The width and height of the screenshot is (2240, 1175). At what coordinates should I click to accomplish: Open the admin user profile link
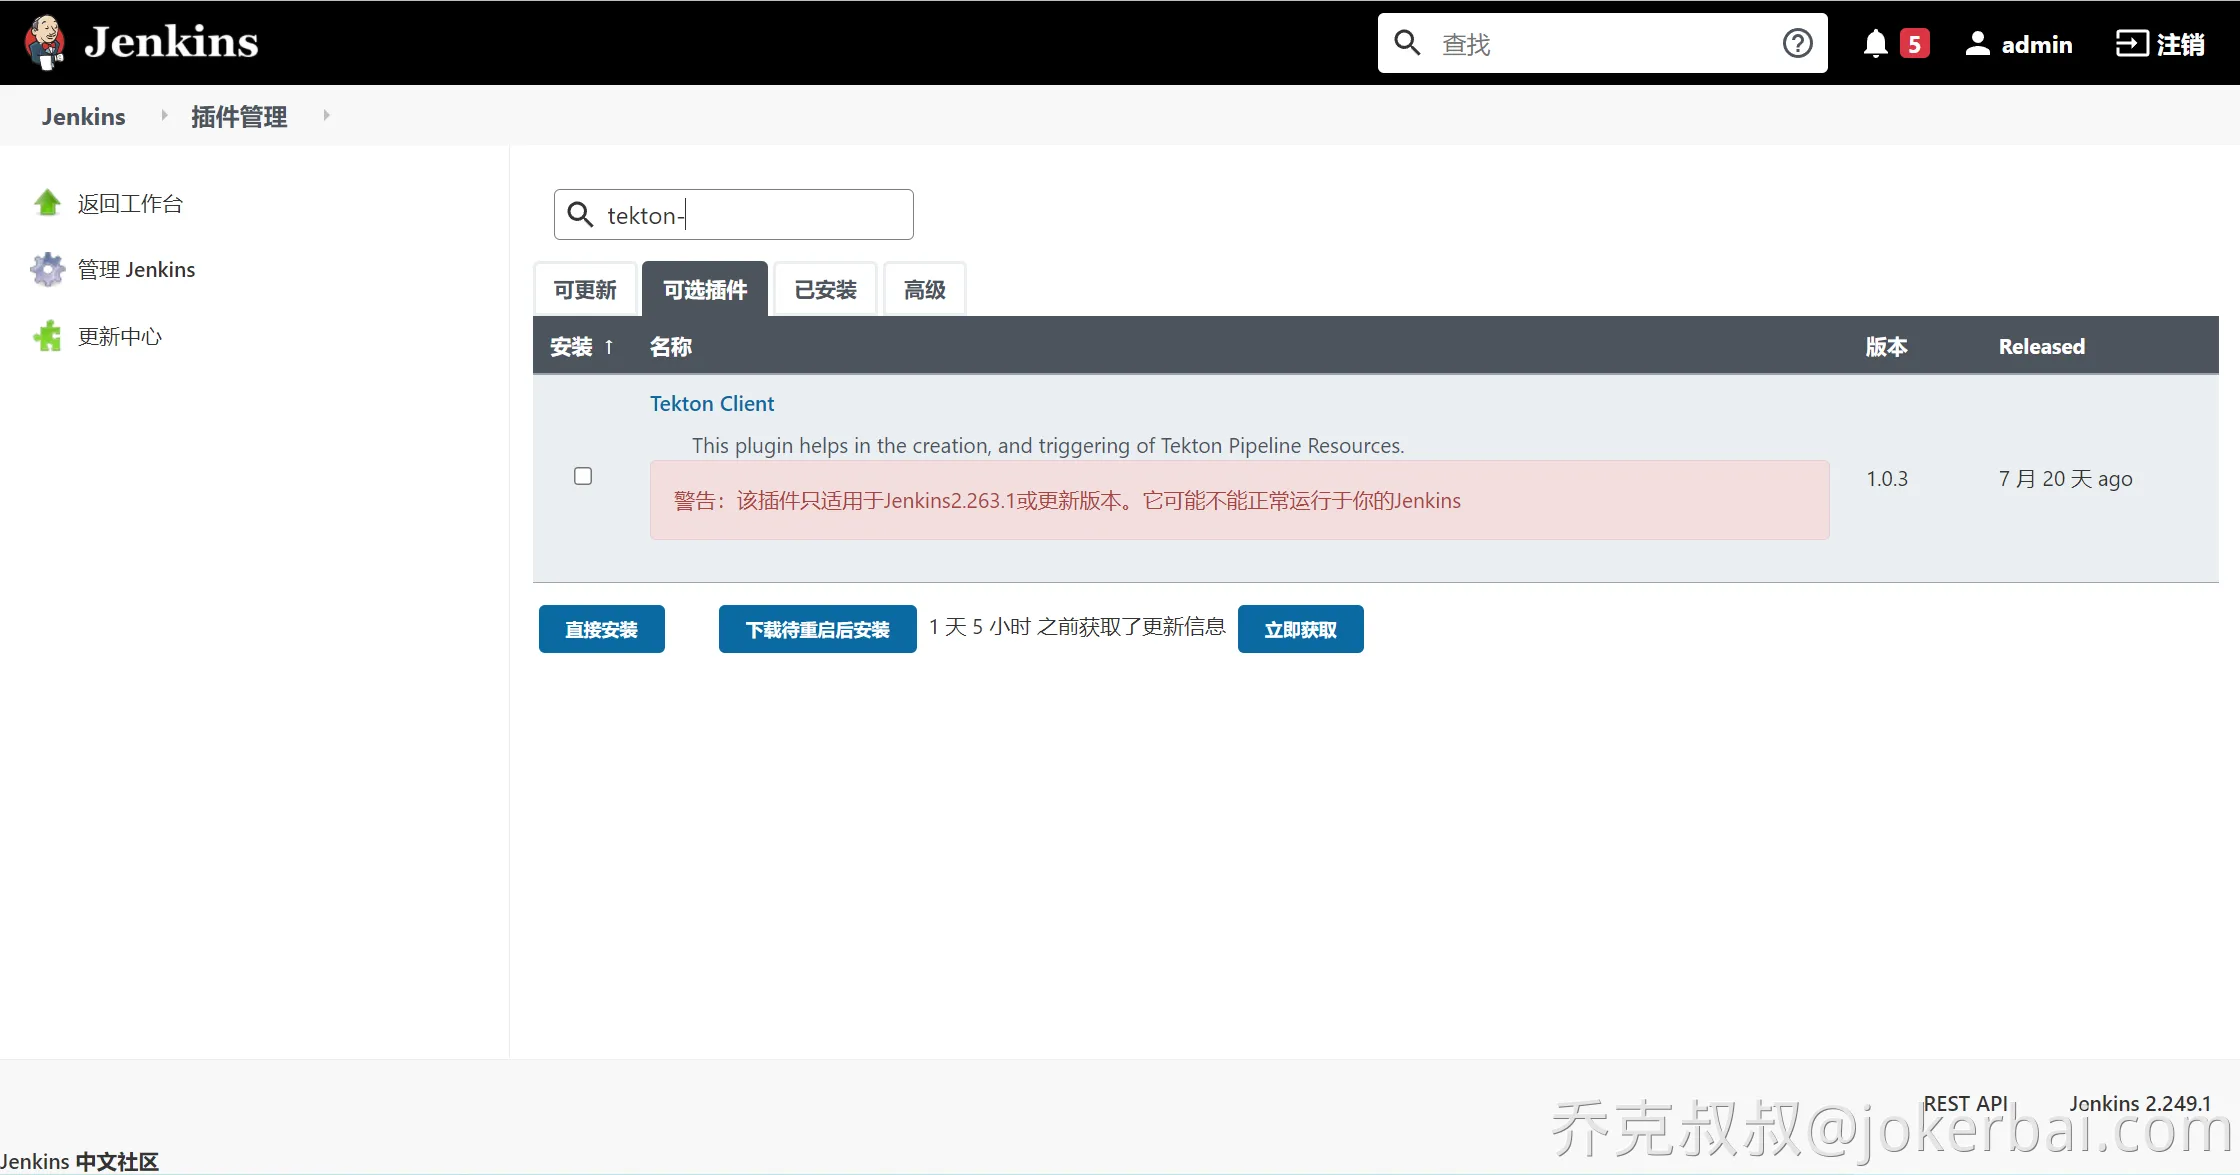tap(2037, 44)
